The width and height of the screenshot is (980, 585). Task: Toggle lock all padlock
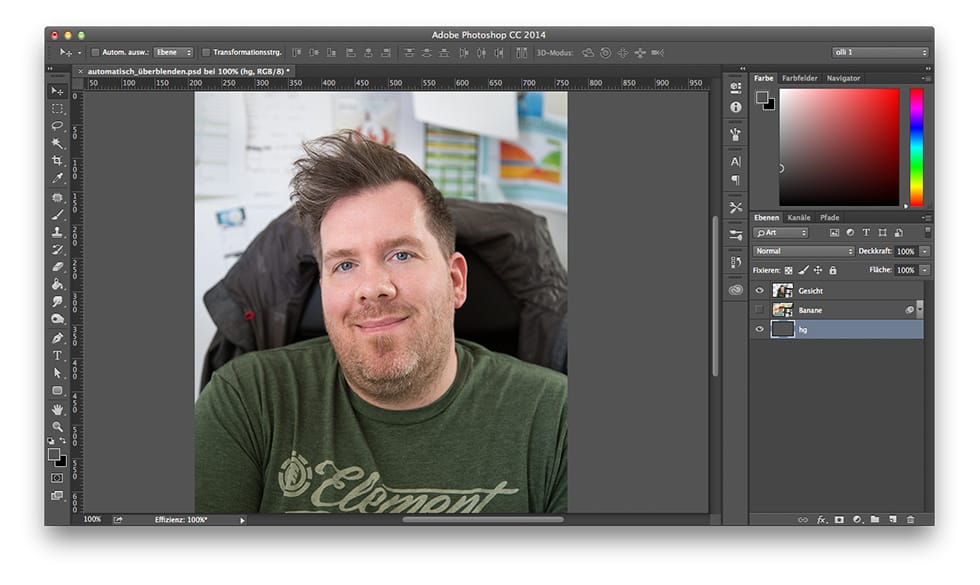832,271
